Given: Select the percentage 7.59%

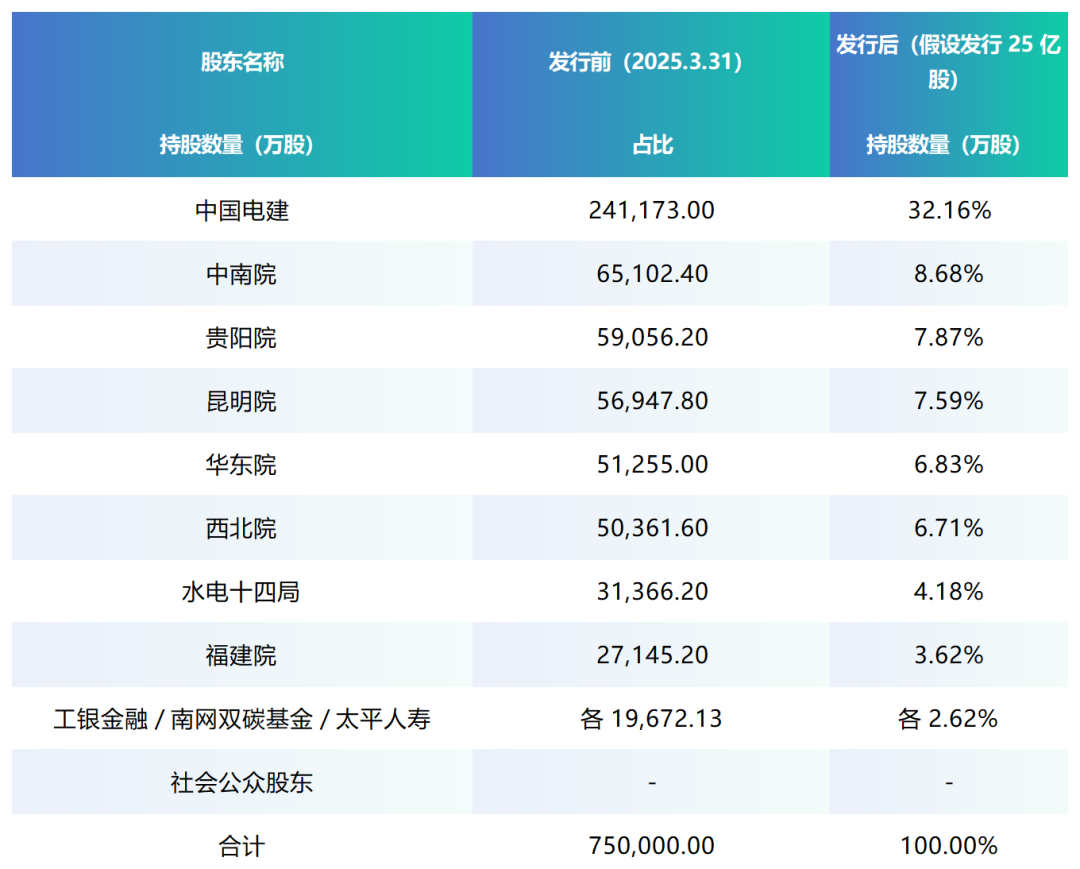Looking at the screenshot, I should click(949, 401).
